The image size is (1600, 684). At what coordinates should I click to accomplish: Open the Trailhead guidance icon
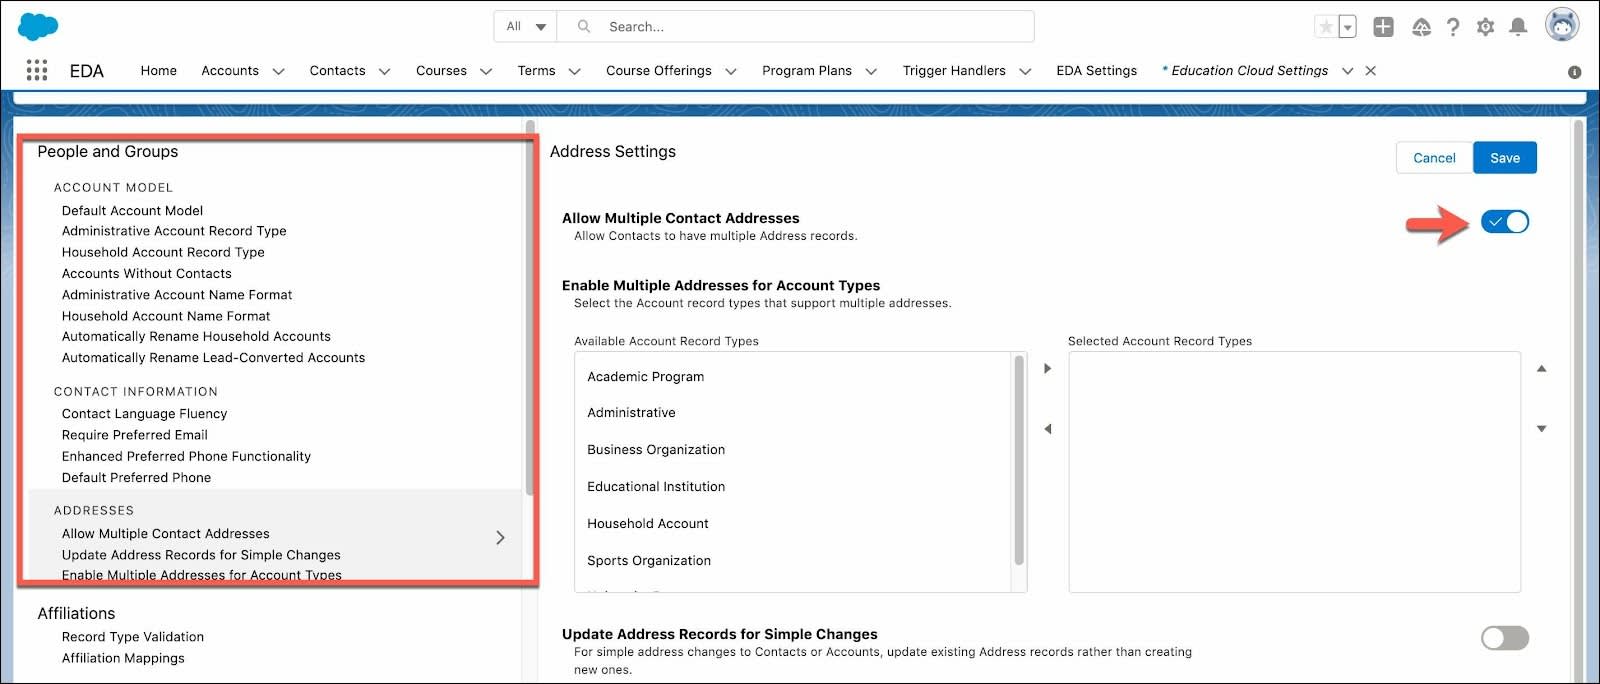(x=1421, y=27)
